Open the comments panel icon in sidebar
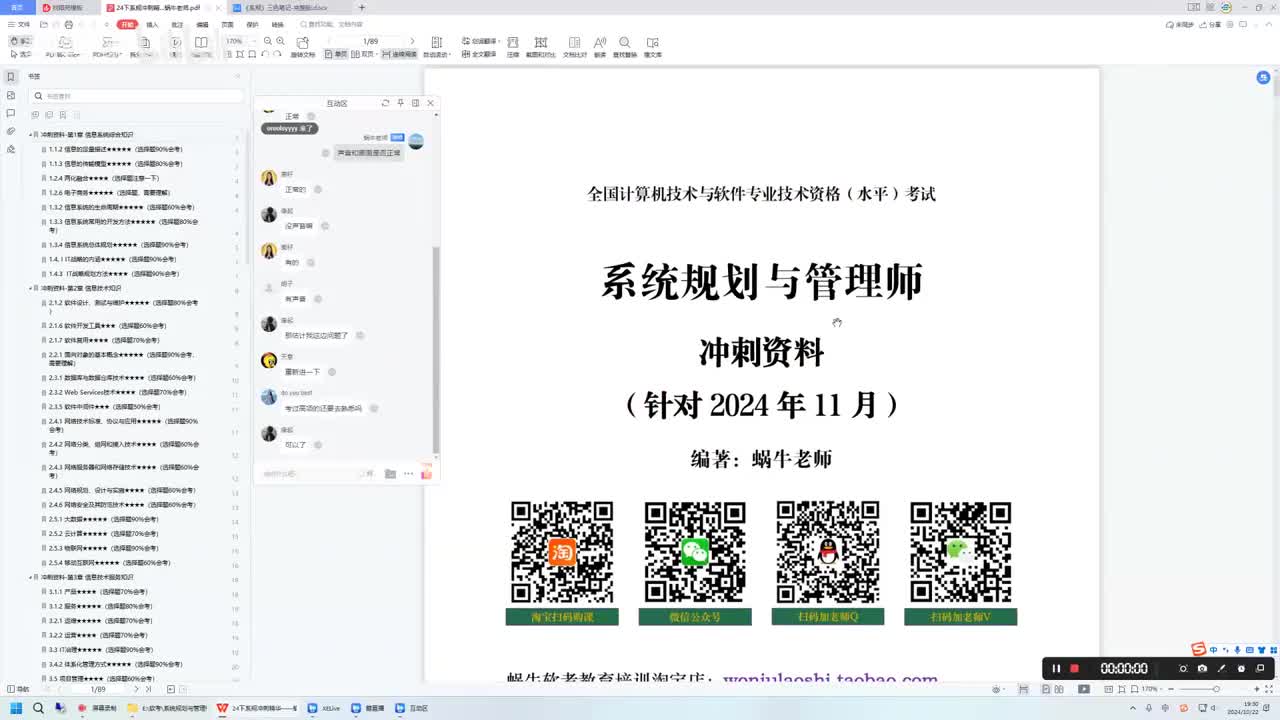1280x720 pixels. (11, 113)
